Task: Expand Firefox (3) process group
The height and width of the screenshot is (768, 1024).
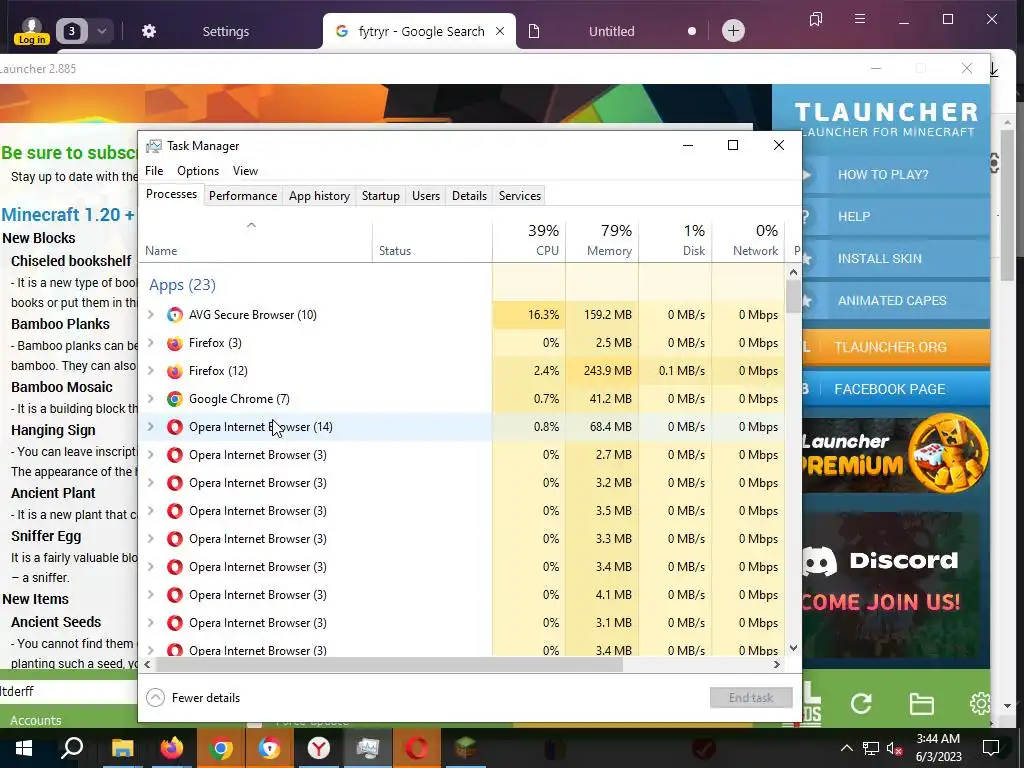Action: pyautogui.click(x=151, y=343)
